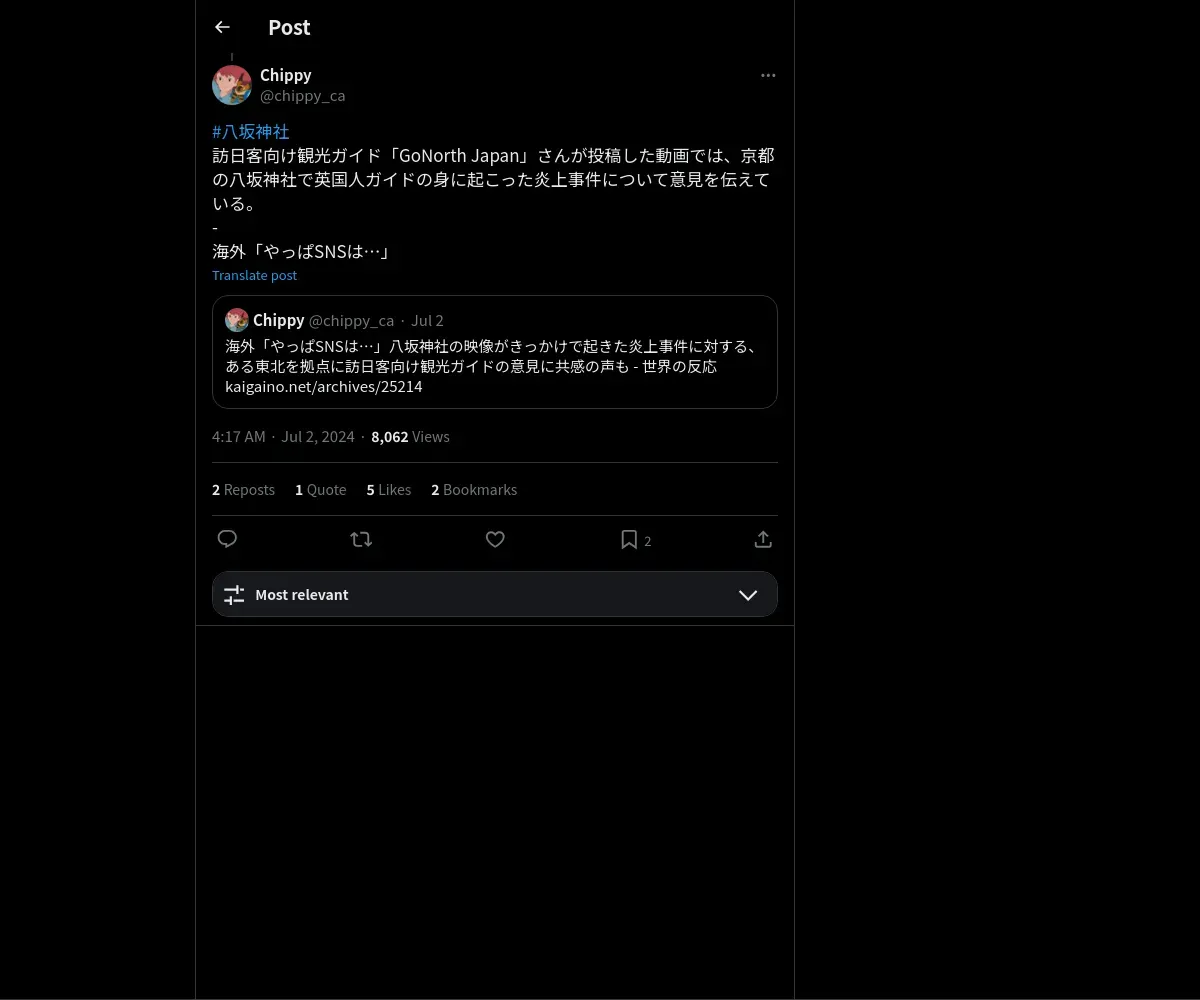Viewport: 1200px width, 1000px height.
Task: Repost using the retweet arrows icon
Action: pyautogui.click(x=361, y=539)
